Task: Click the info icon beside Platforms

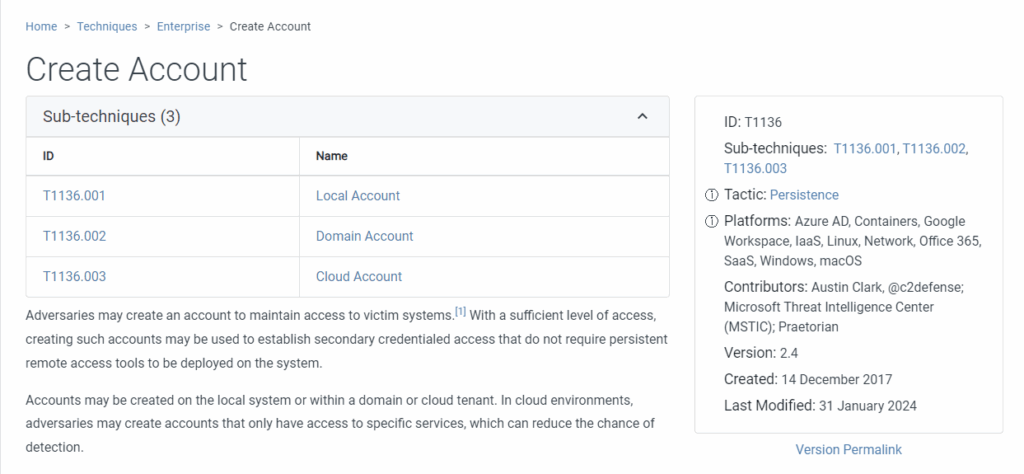Action: (712, 221)
